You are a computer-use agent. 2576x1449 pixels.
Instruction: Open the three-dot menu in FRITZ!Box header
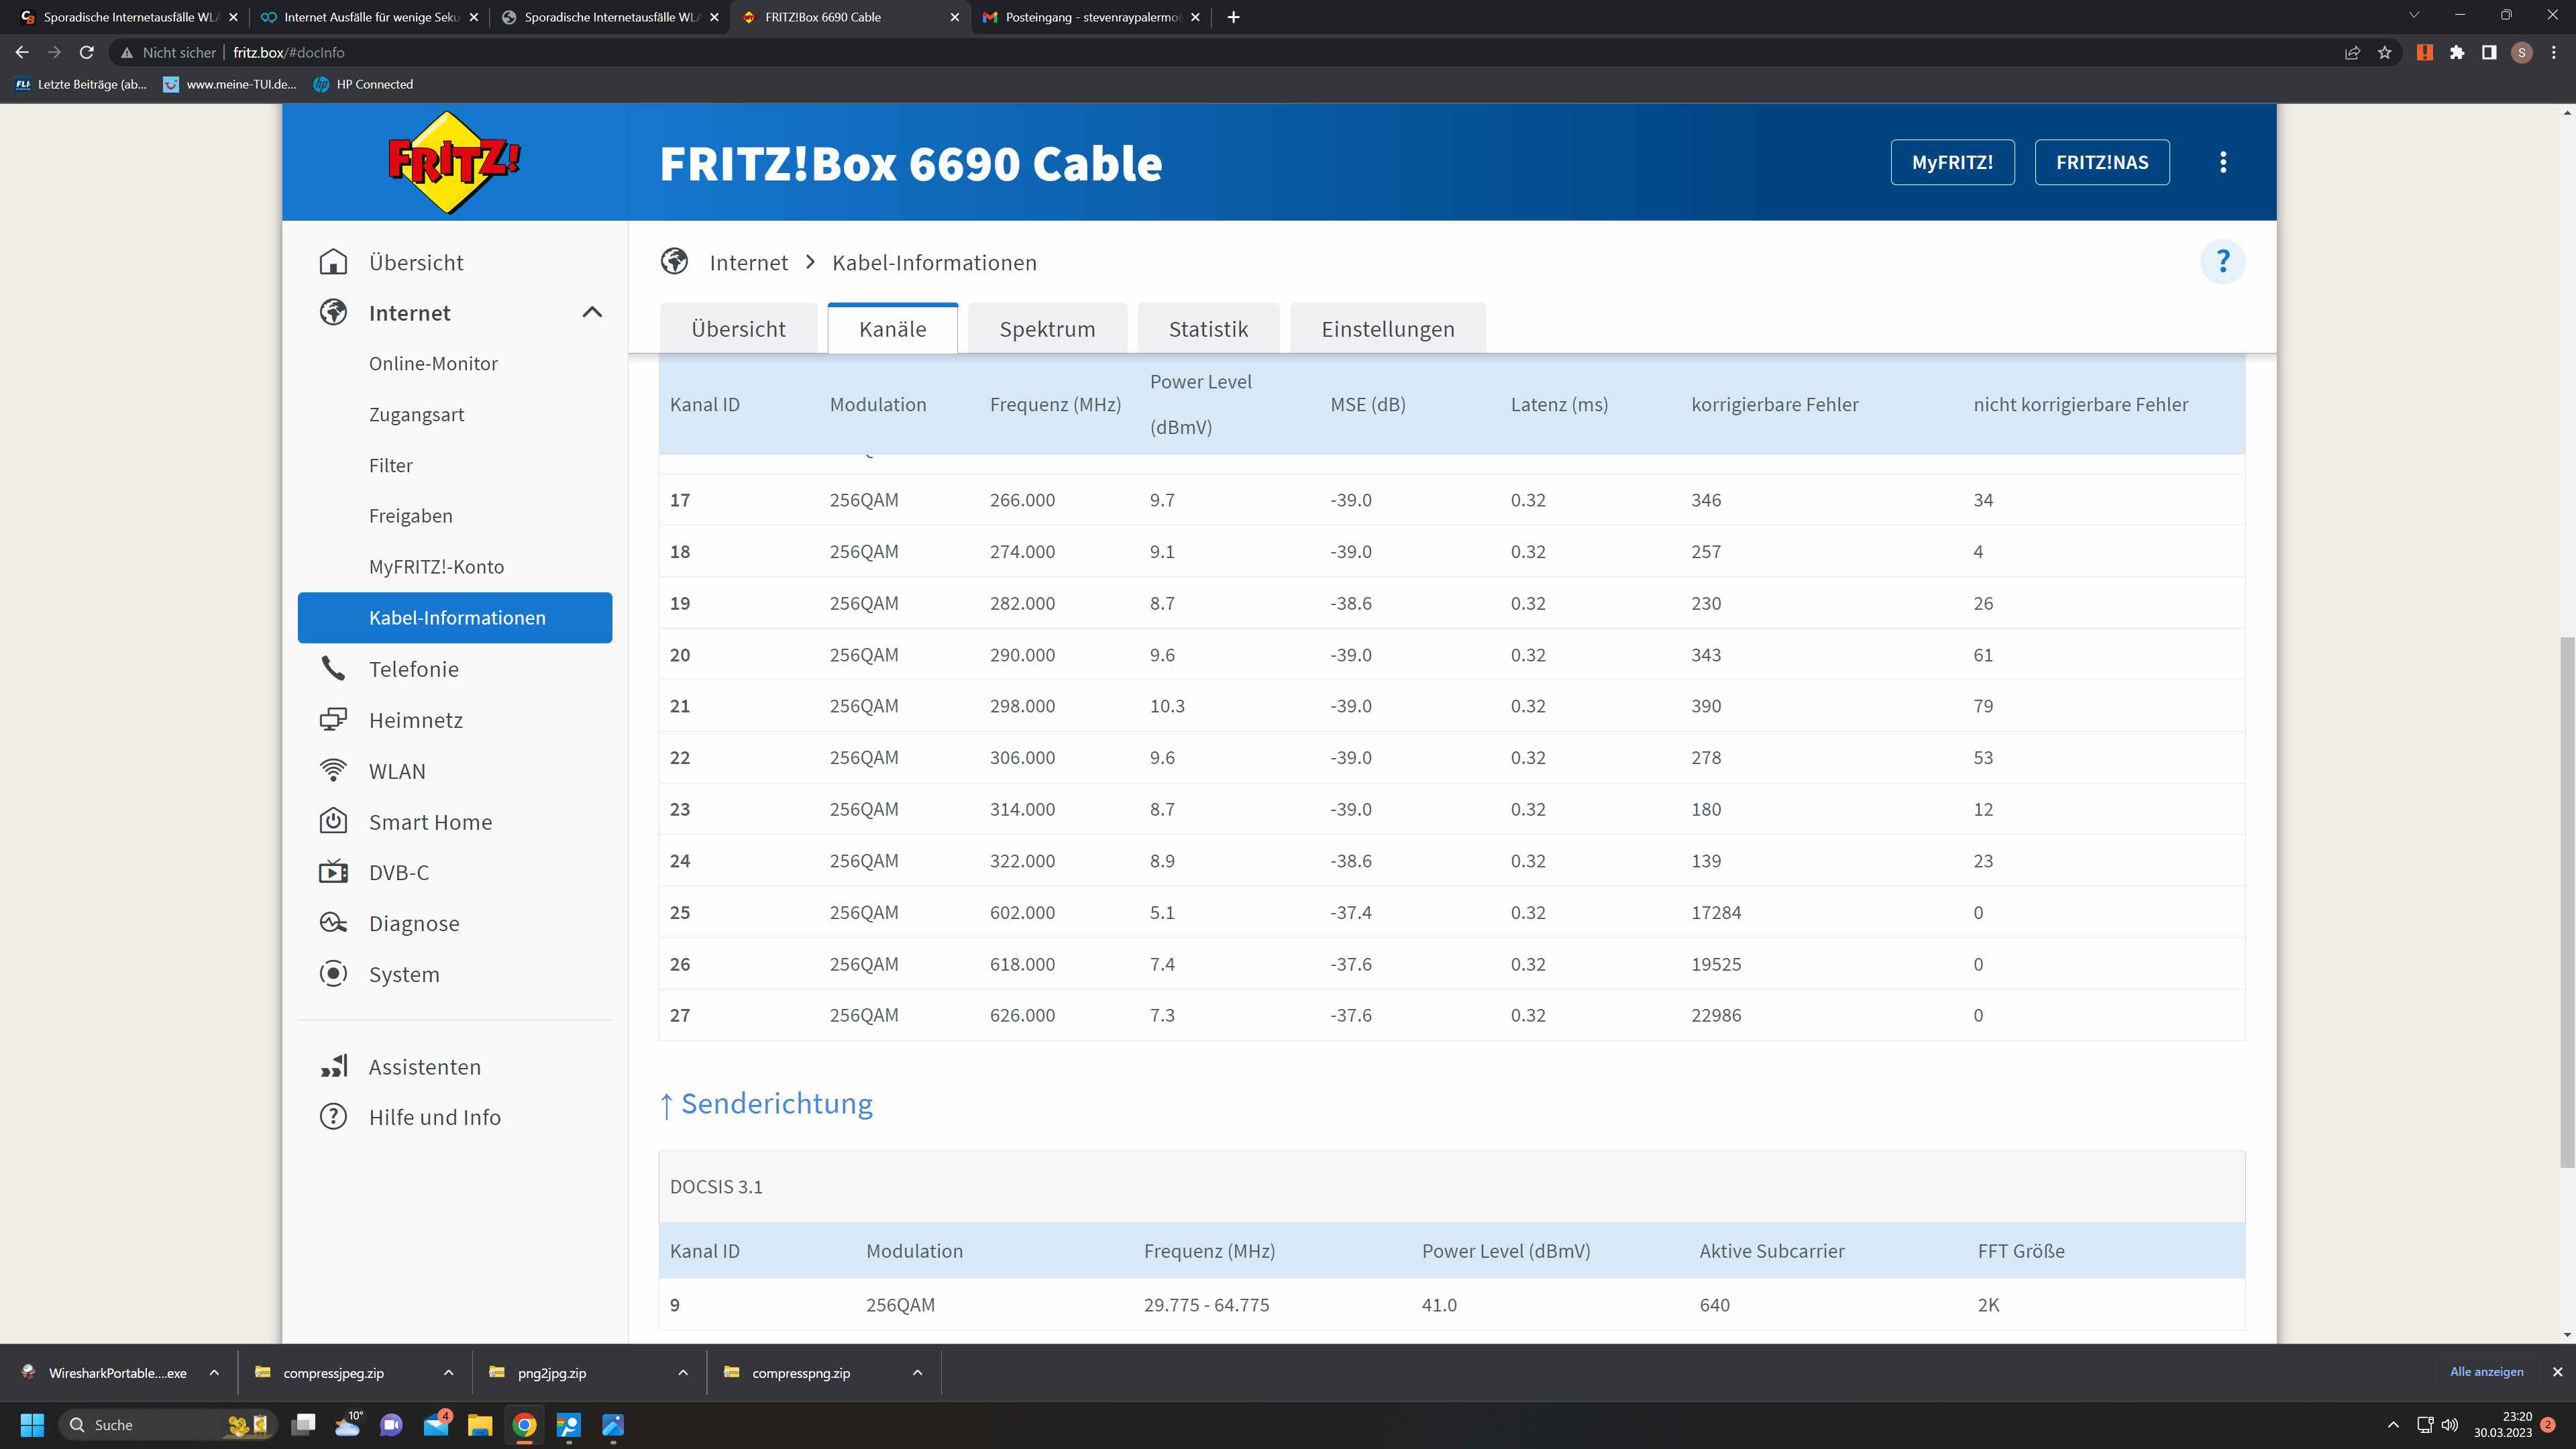pos(2222,162)
